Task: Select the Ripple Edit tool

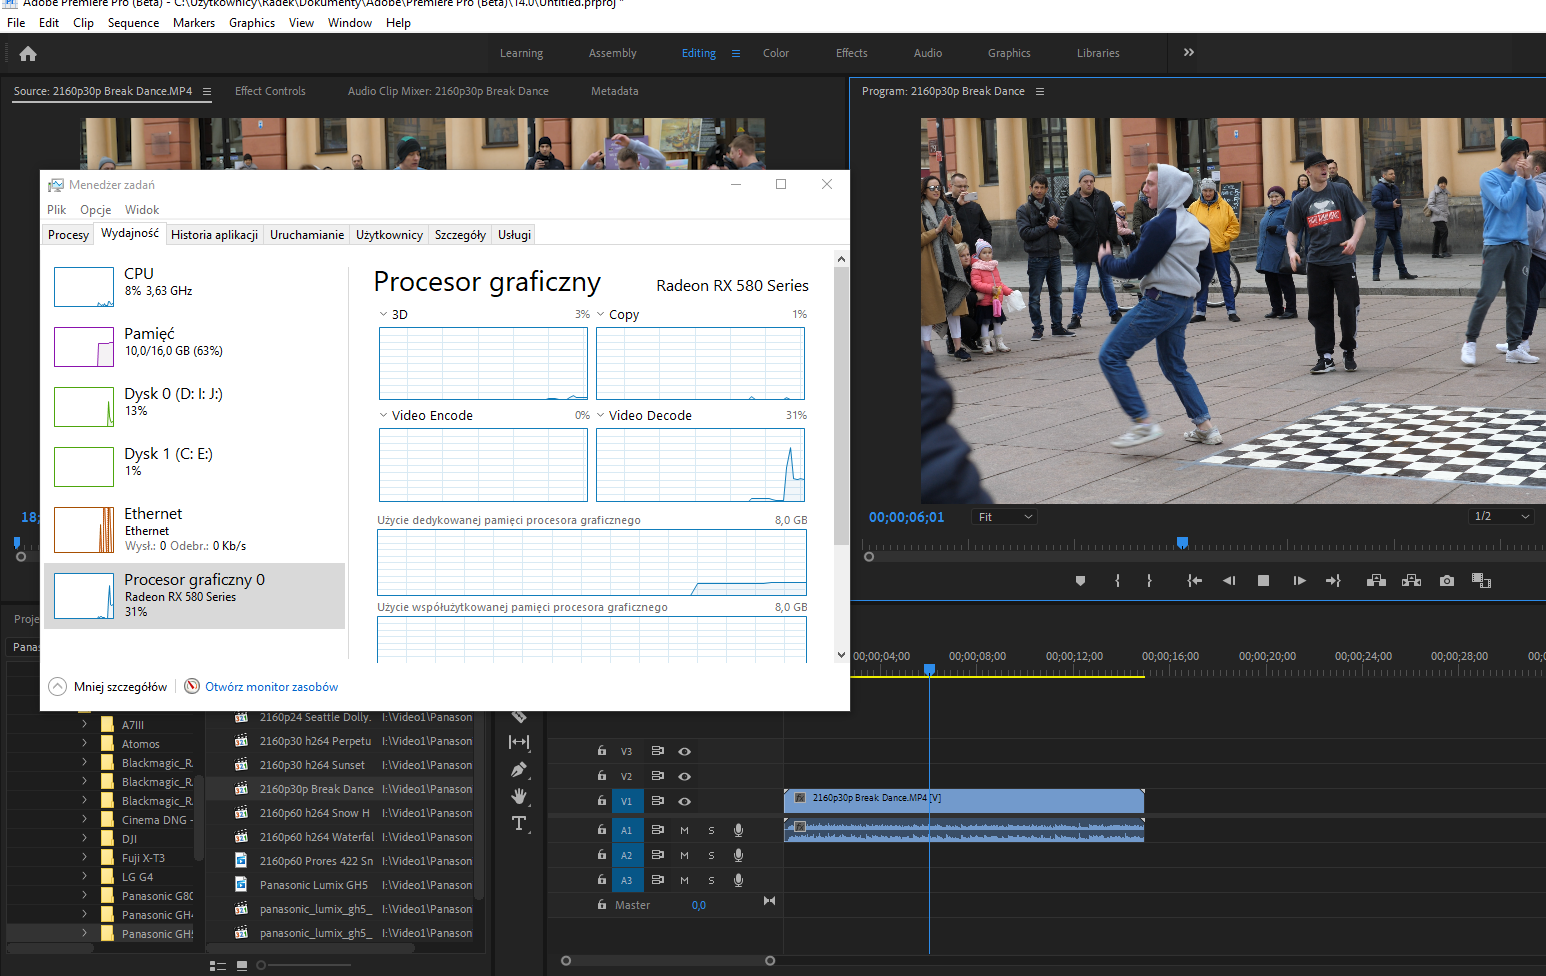Action: (519, 741)
